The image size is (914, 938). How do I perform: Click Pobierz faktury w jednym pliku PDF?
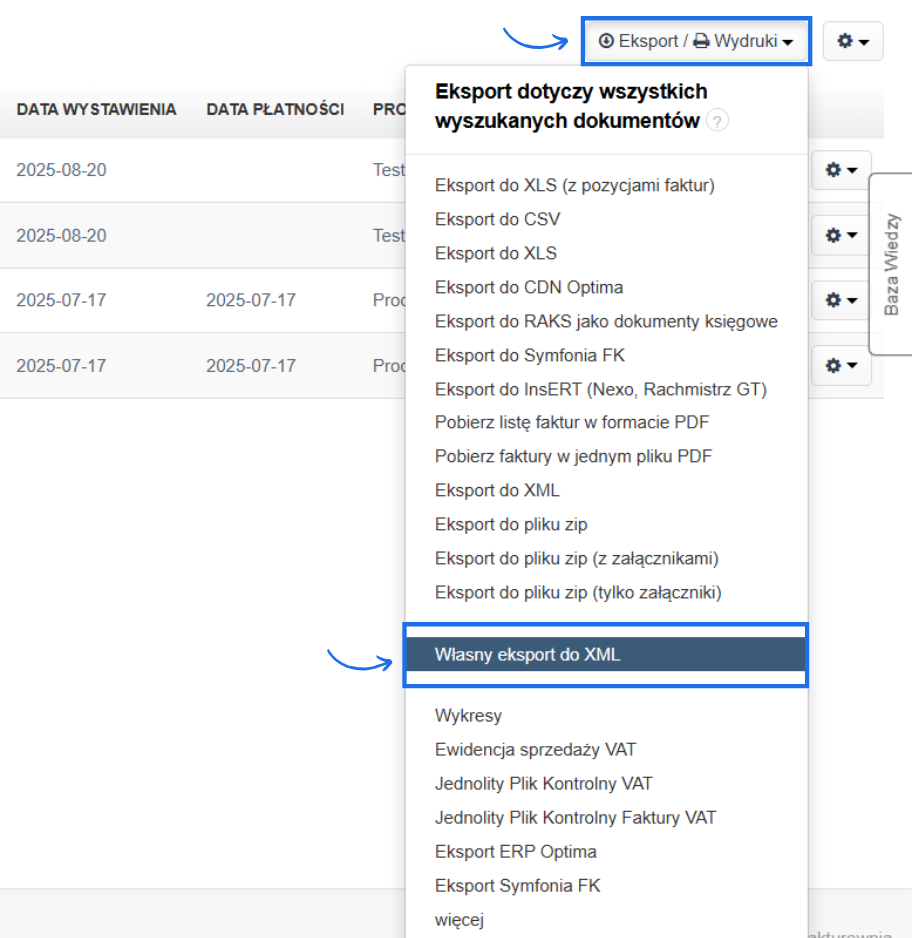coord(573,456)
